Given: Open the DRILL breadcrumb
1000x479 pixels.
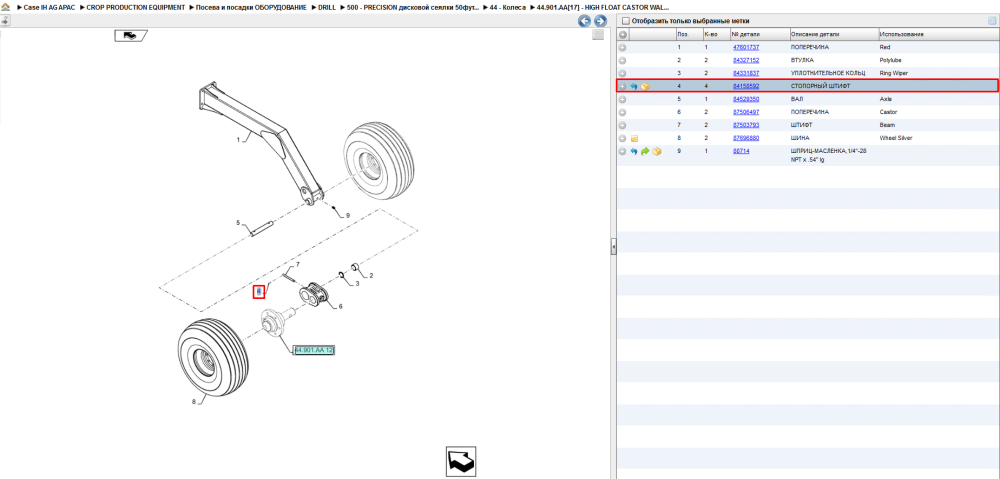Looking at the screenshot, I should (327, 7).
